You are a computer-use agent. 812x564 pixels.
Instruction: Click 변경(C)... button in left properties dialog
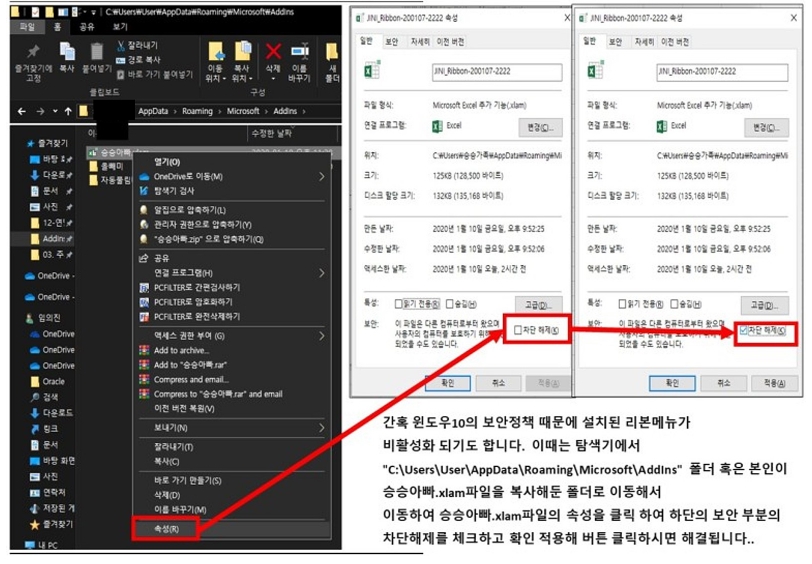(x=540, y=128)
